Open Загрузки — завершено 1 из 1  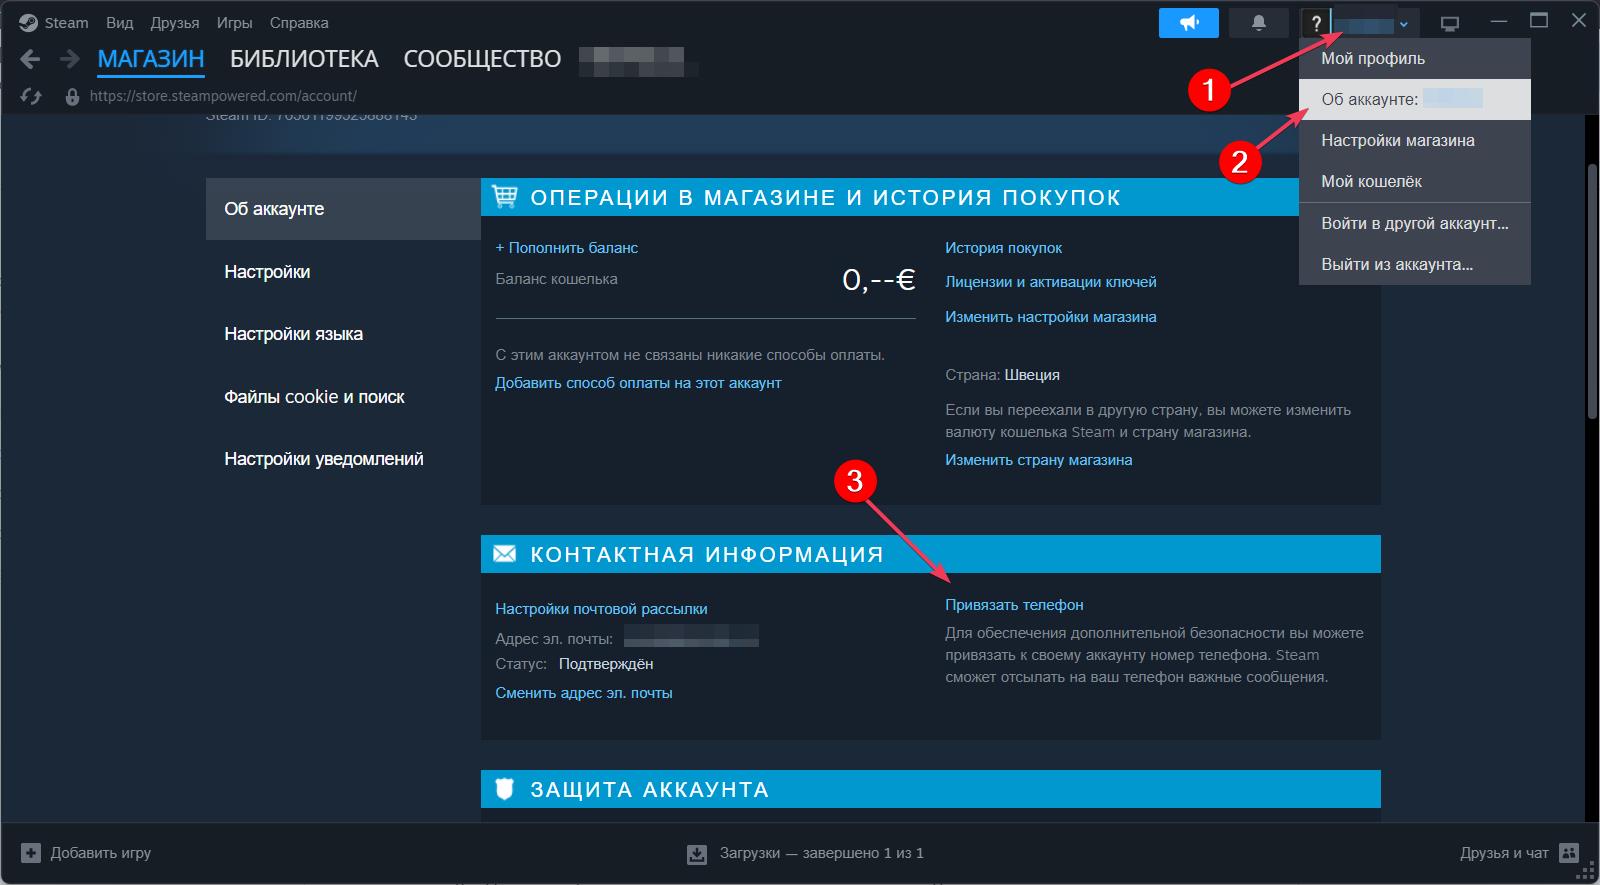pyautogui.click(x=805, y=853)
